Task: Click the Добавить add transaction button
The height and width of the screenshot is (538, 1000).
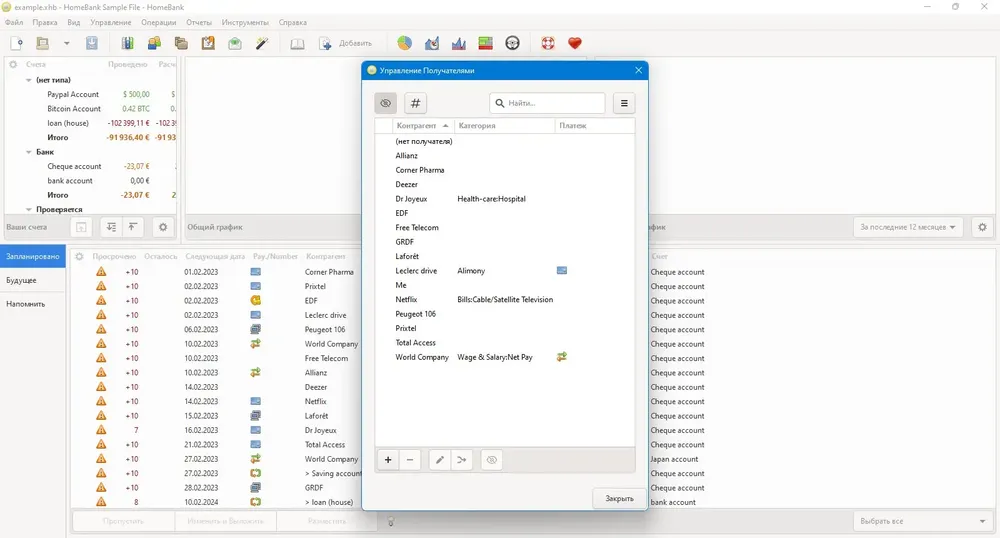Action: point(346,43)
